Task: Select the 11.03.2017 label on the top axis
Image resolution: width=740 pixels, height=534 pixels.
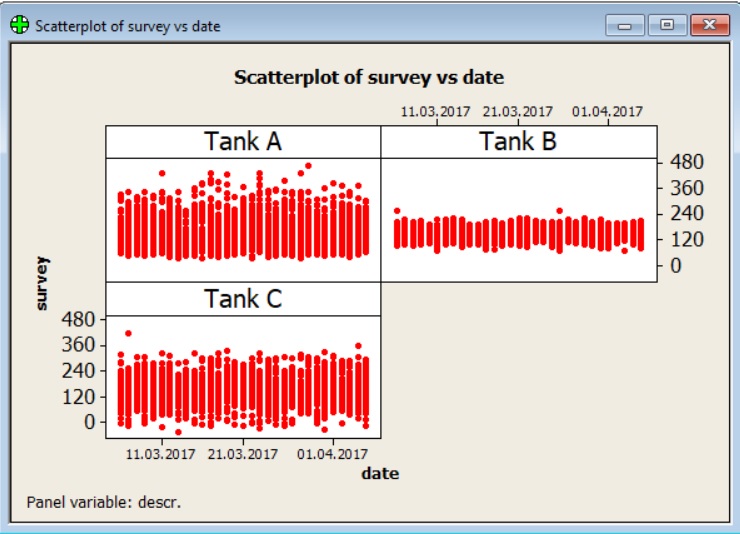Action: [436, 111]
